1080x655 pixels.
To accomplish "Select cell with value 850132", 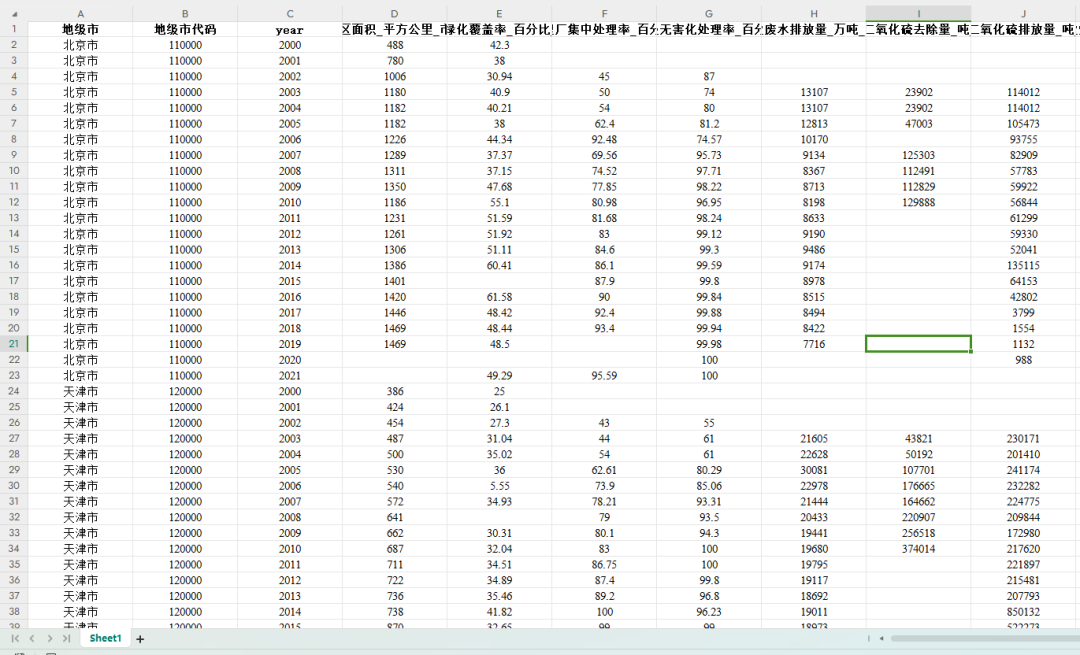I will coord(1023,612).
